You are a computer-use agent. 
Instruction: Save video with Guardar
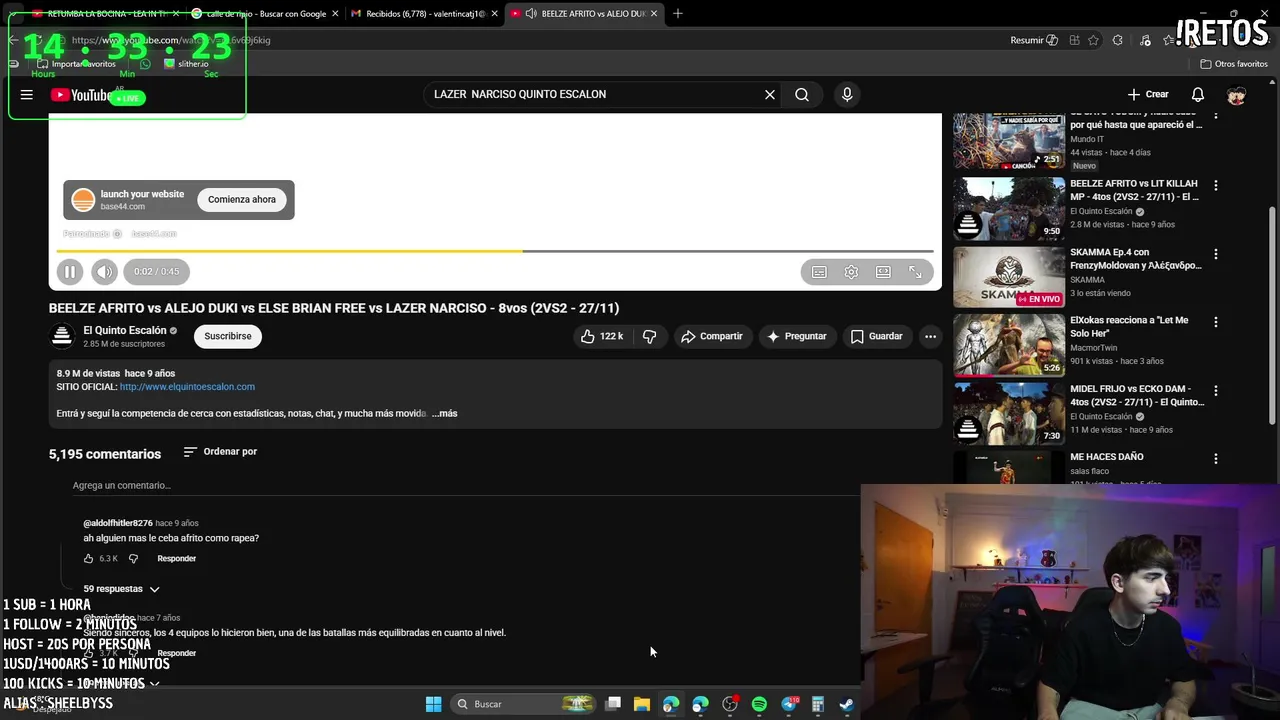point(876,336)
